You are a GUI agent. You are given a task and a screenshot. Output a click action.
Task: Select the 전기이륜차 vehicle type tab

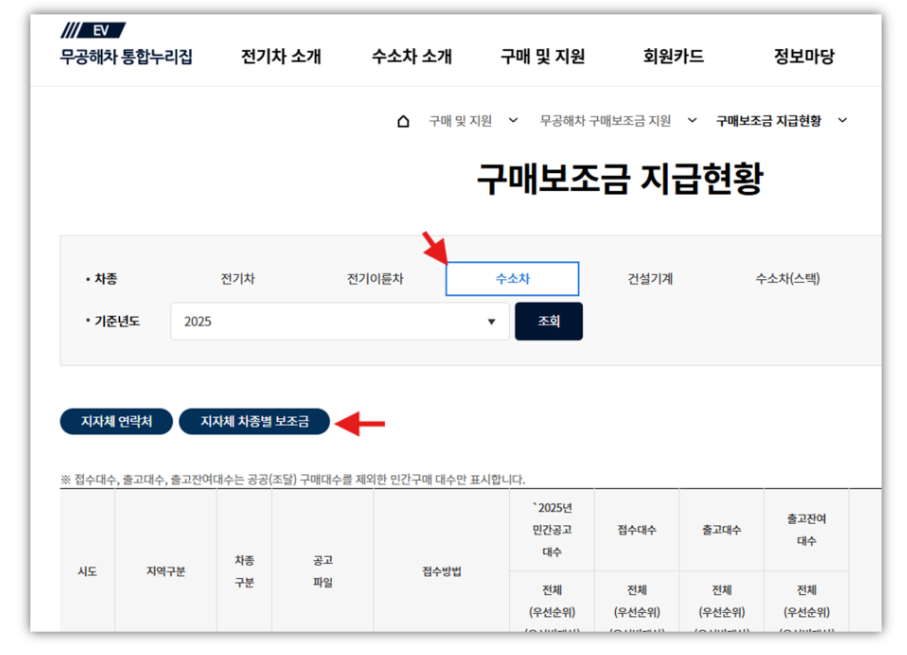tap(375, 279)
